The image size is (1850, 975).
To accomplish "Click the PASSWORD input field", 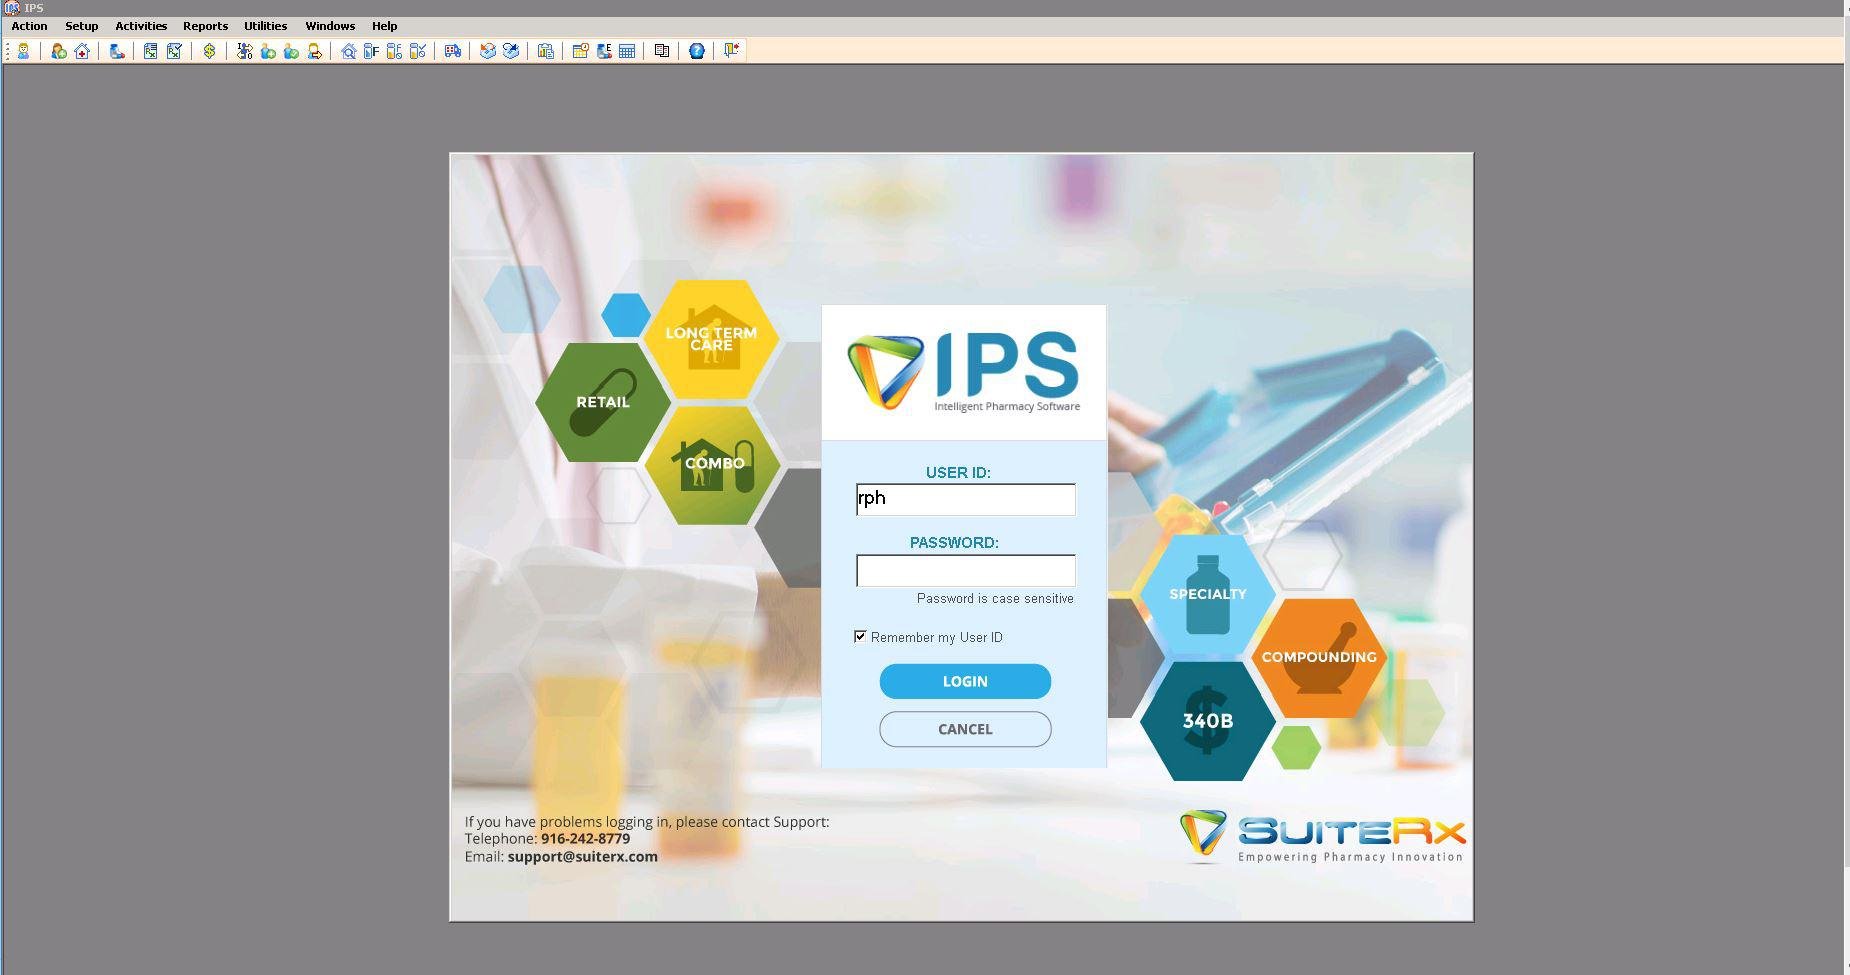I will pos(966,570).
